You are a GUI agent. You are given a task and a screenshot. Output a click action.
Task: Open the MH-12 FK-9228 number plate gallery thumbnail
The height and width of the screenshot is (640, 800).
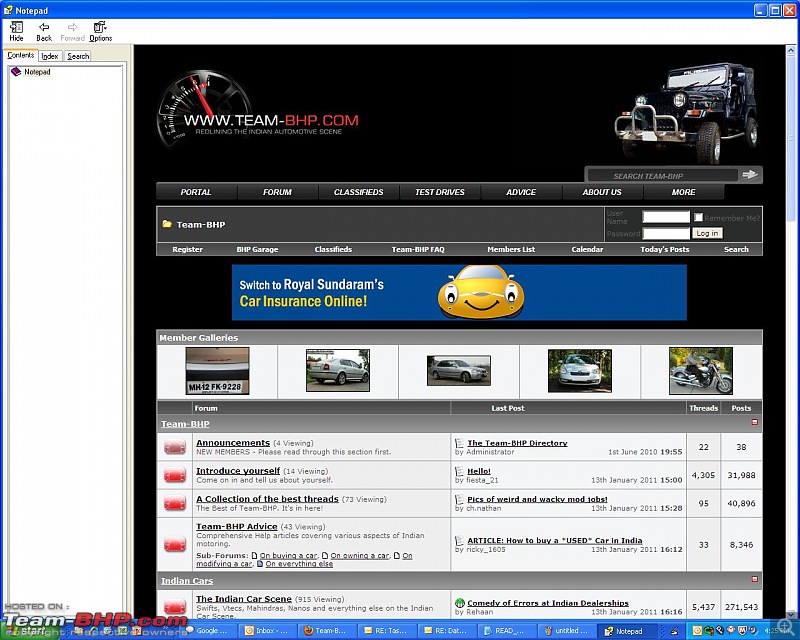[217, 371]
